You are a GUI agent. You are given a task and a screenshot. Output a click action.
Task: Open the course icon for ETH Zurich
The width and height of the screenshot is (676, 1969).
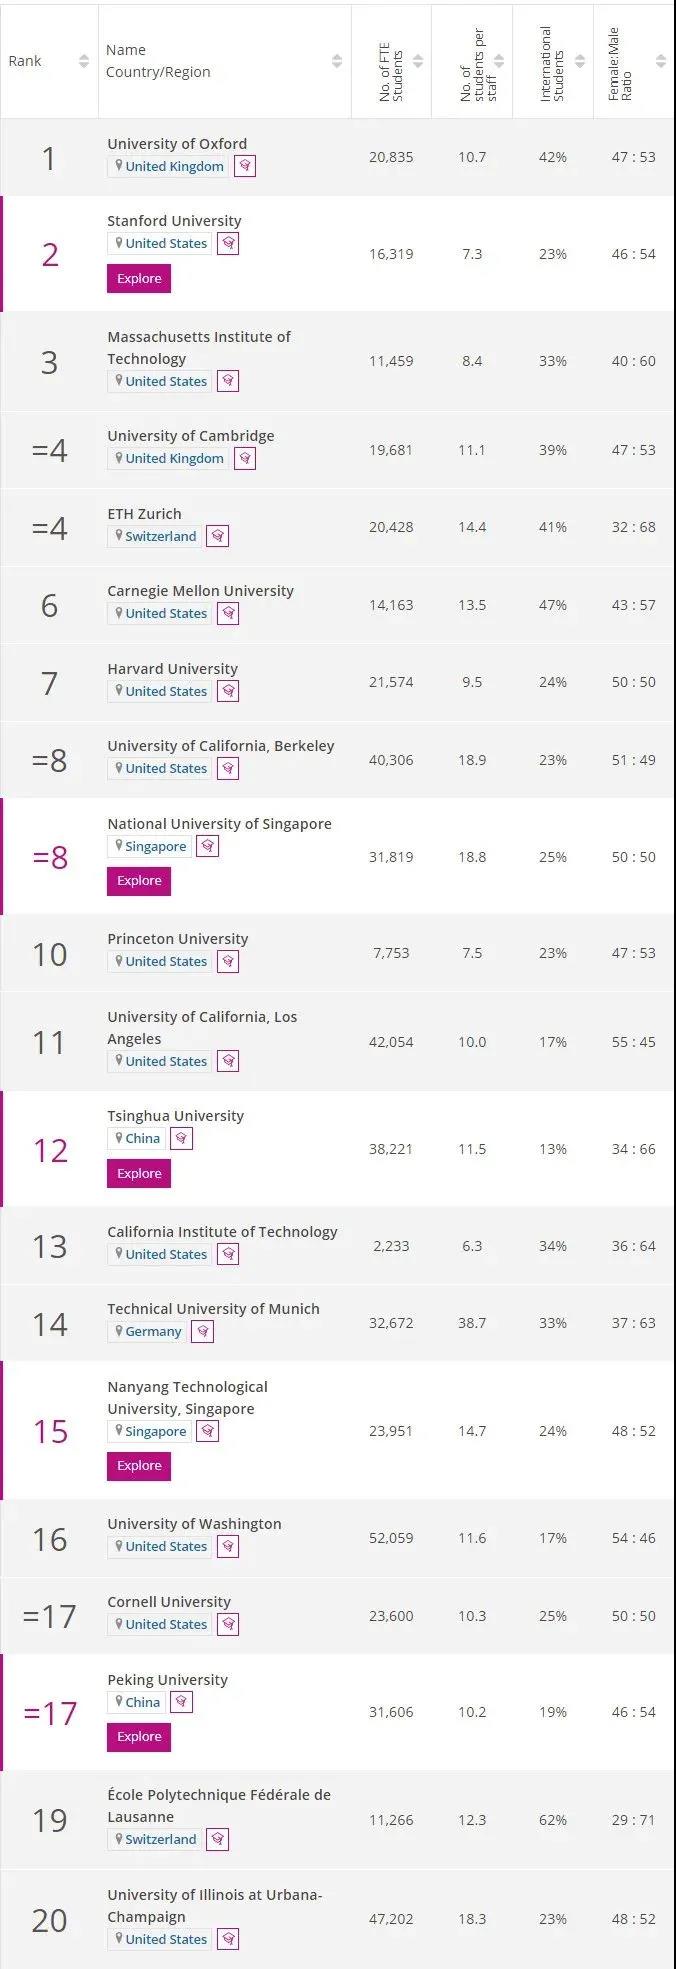217,536
